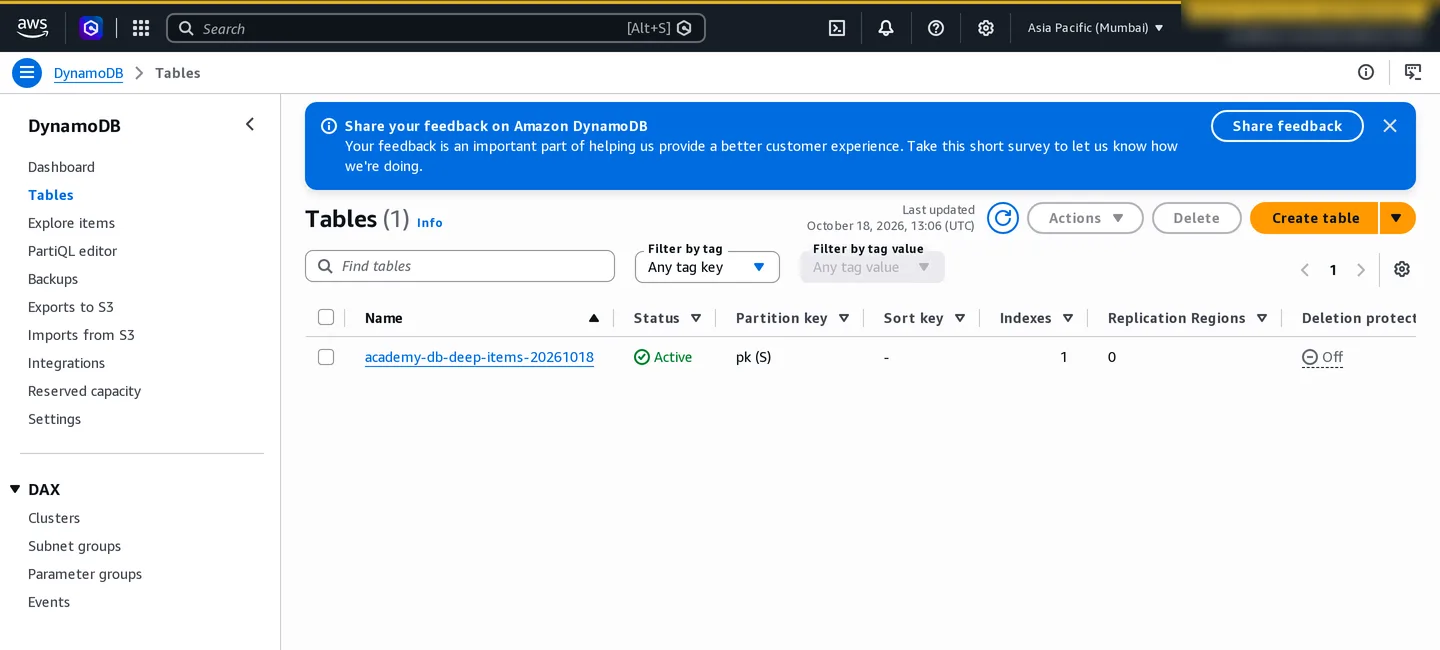Image resolution: width=1440 pixels, height=650 pixels.
Task: Open Settings in the sidebar
Action: [x=54, y=419]
